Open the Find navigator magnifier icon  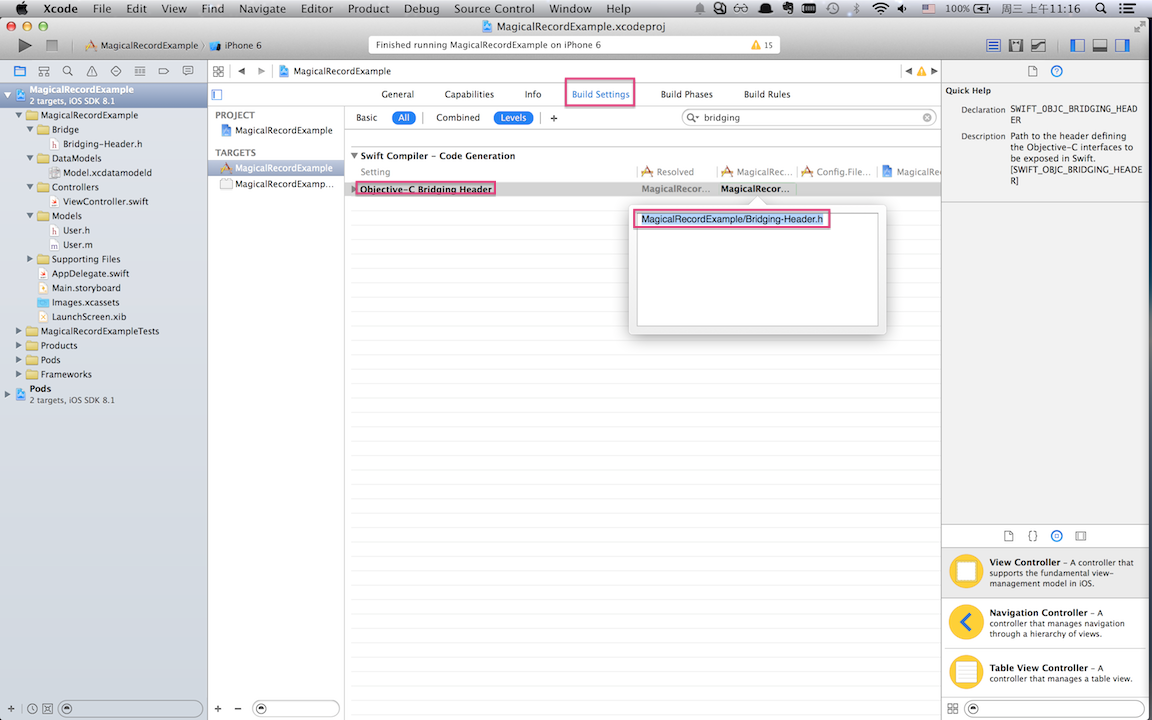(x=68, y=71)
